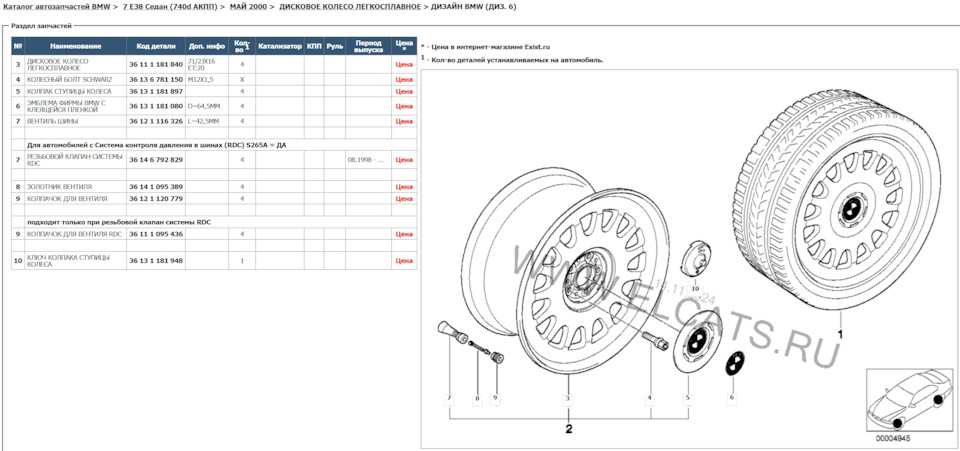The width and height of the screenshot is (960, 451).
Task: Click the ЗОЛОТНИК ВЕНТИЛЯ name cell
Action: 75,187
